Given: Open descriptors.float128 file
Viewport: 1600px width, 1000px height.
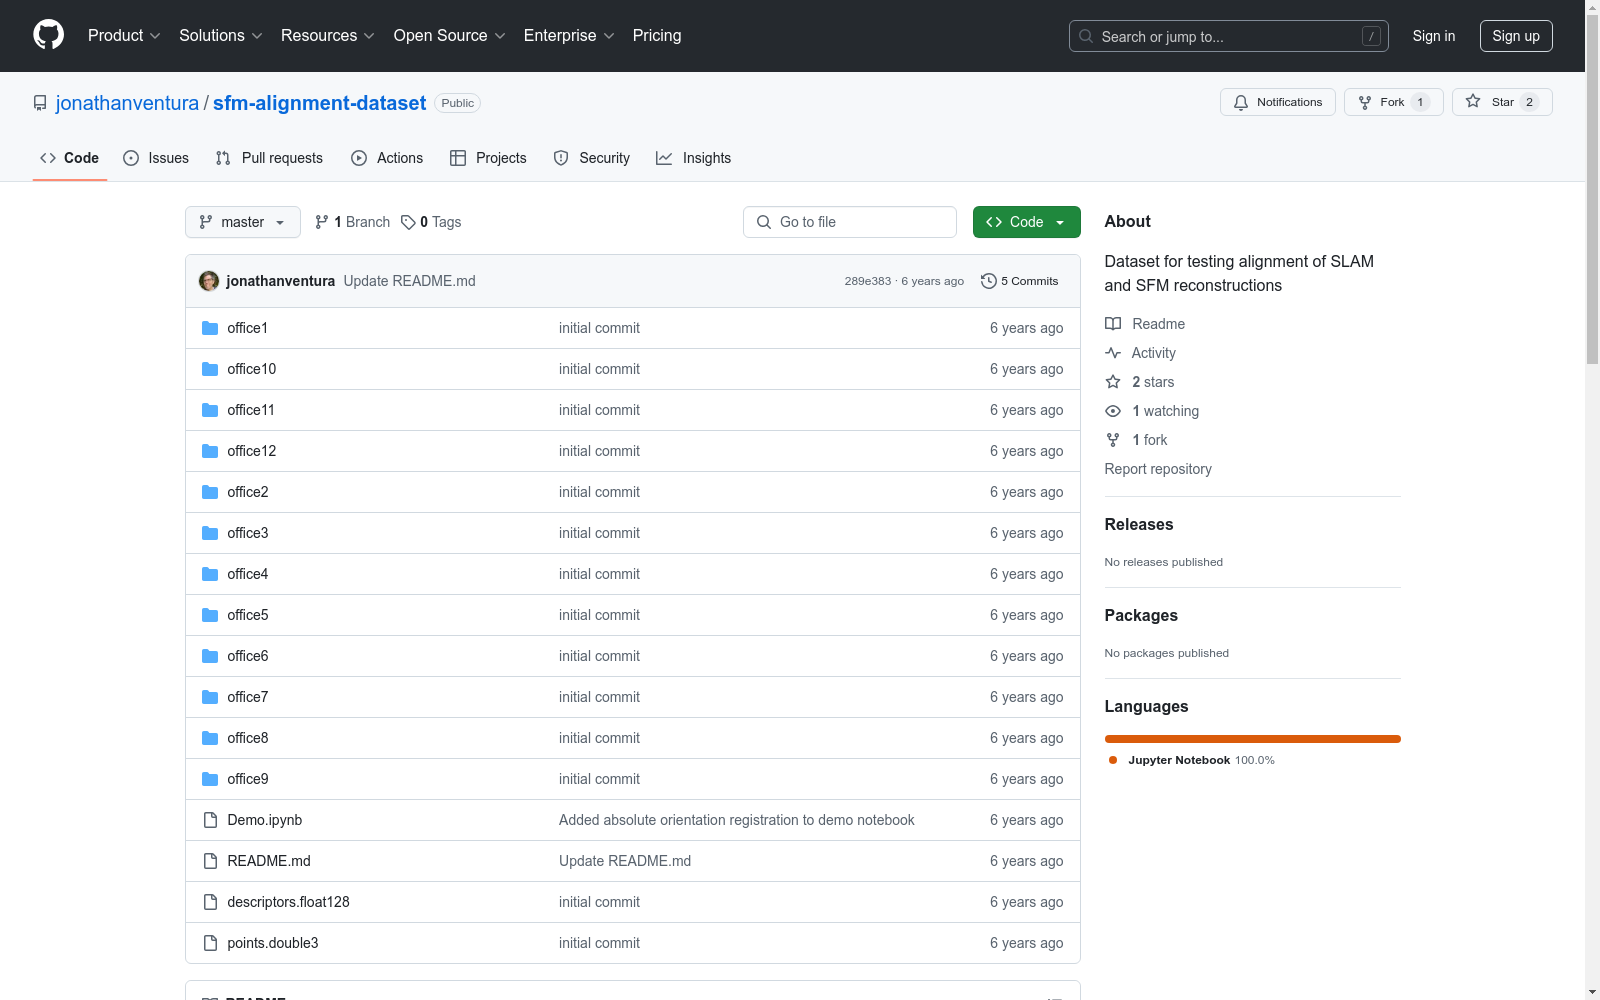Looking at the screenshot, I should pyautogui.click(x=288, y=902).
